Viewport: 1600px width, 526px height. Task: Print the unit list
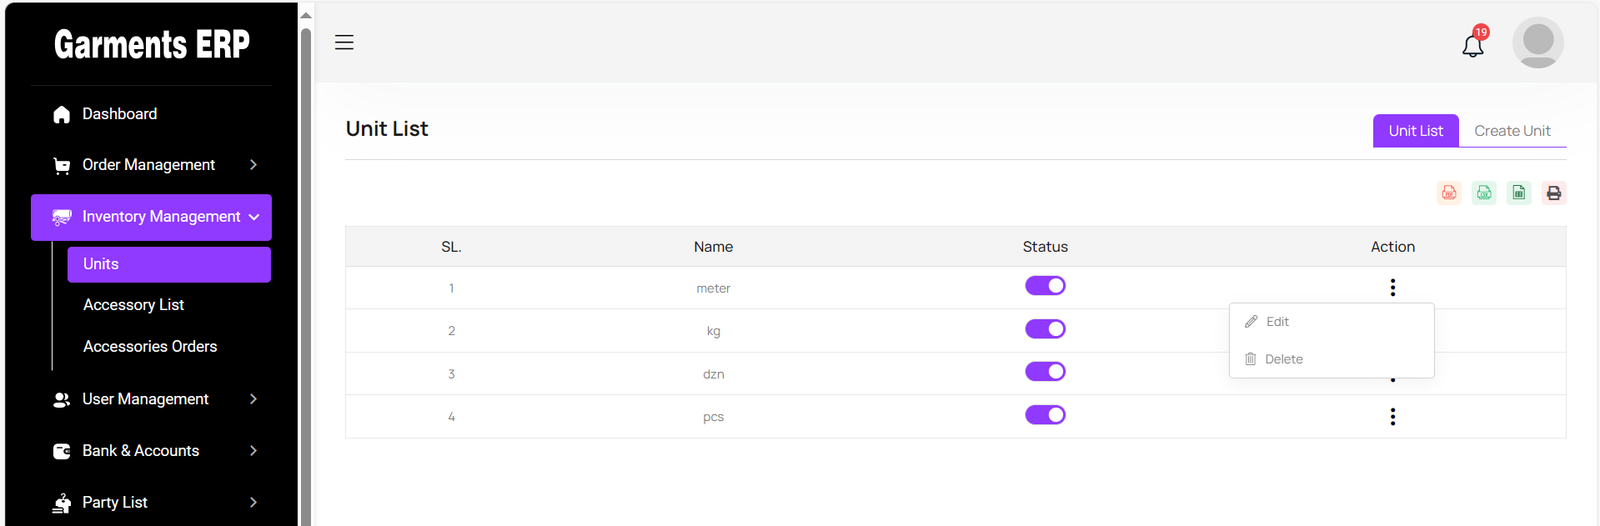(x=1553, y=193)
